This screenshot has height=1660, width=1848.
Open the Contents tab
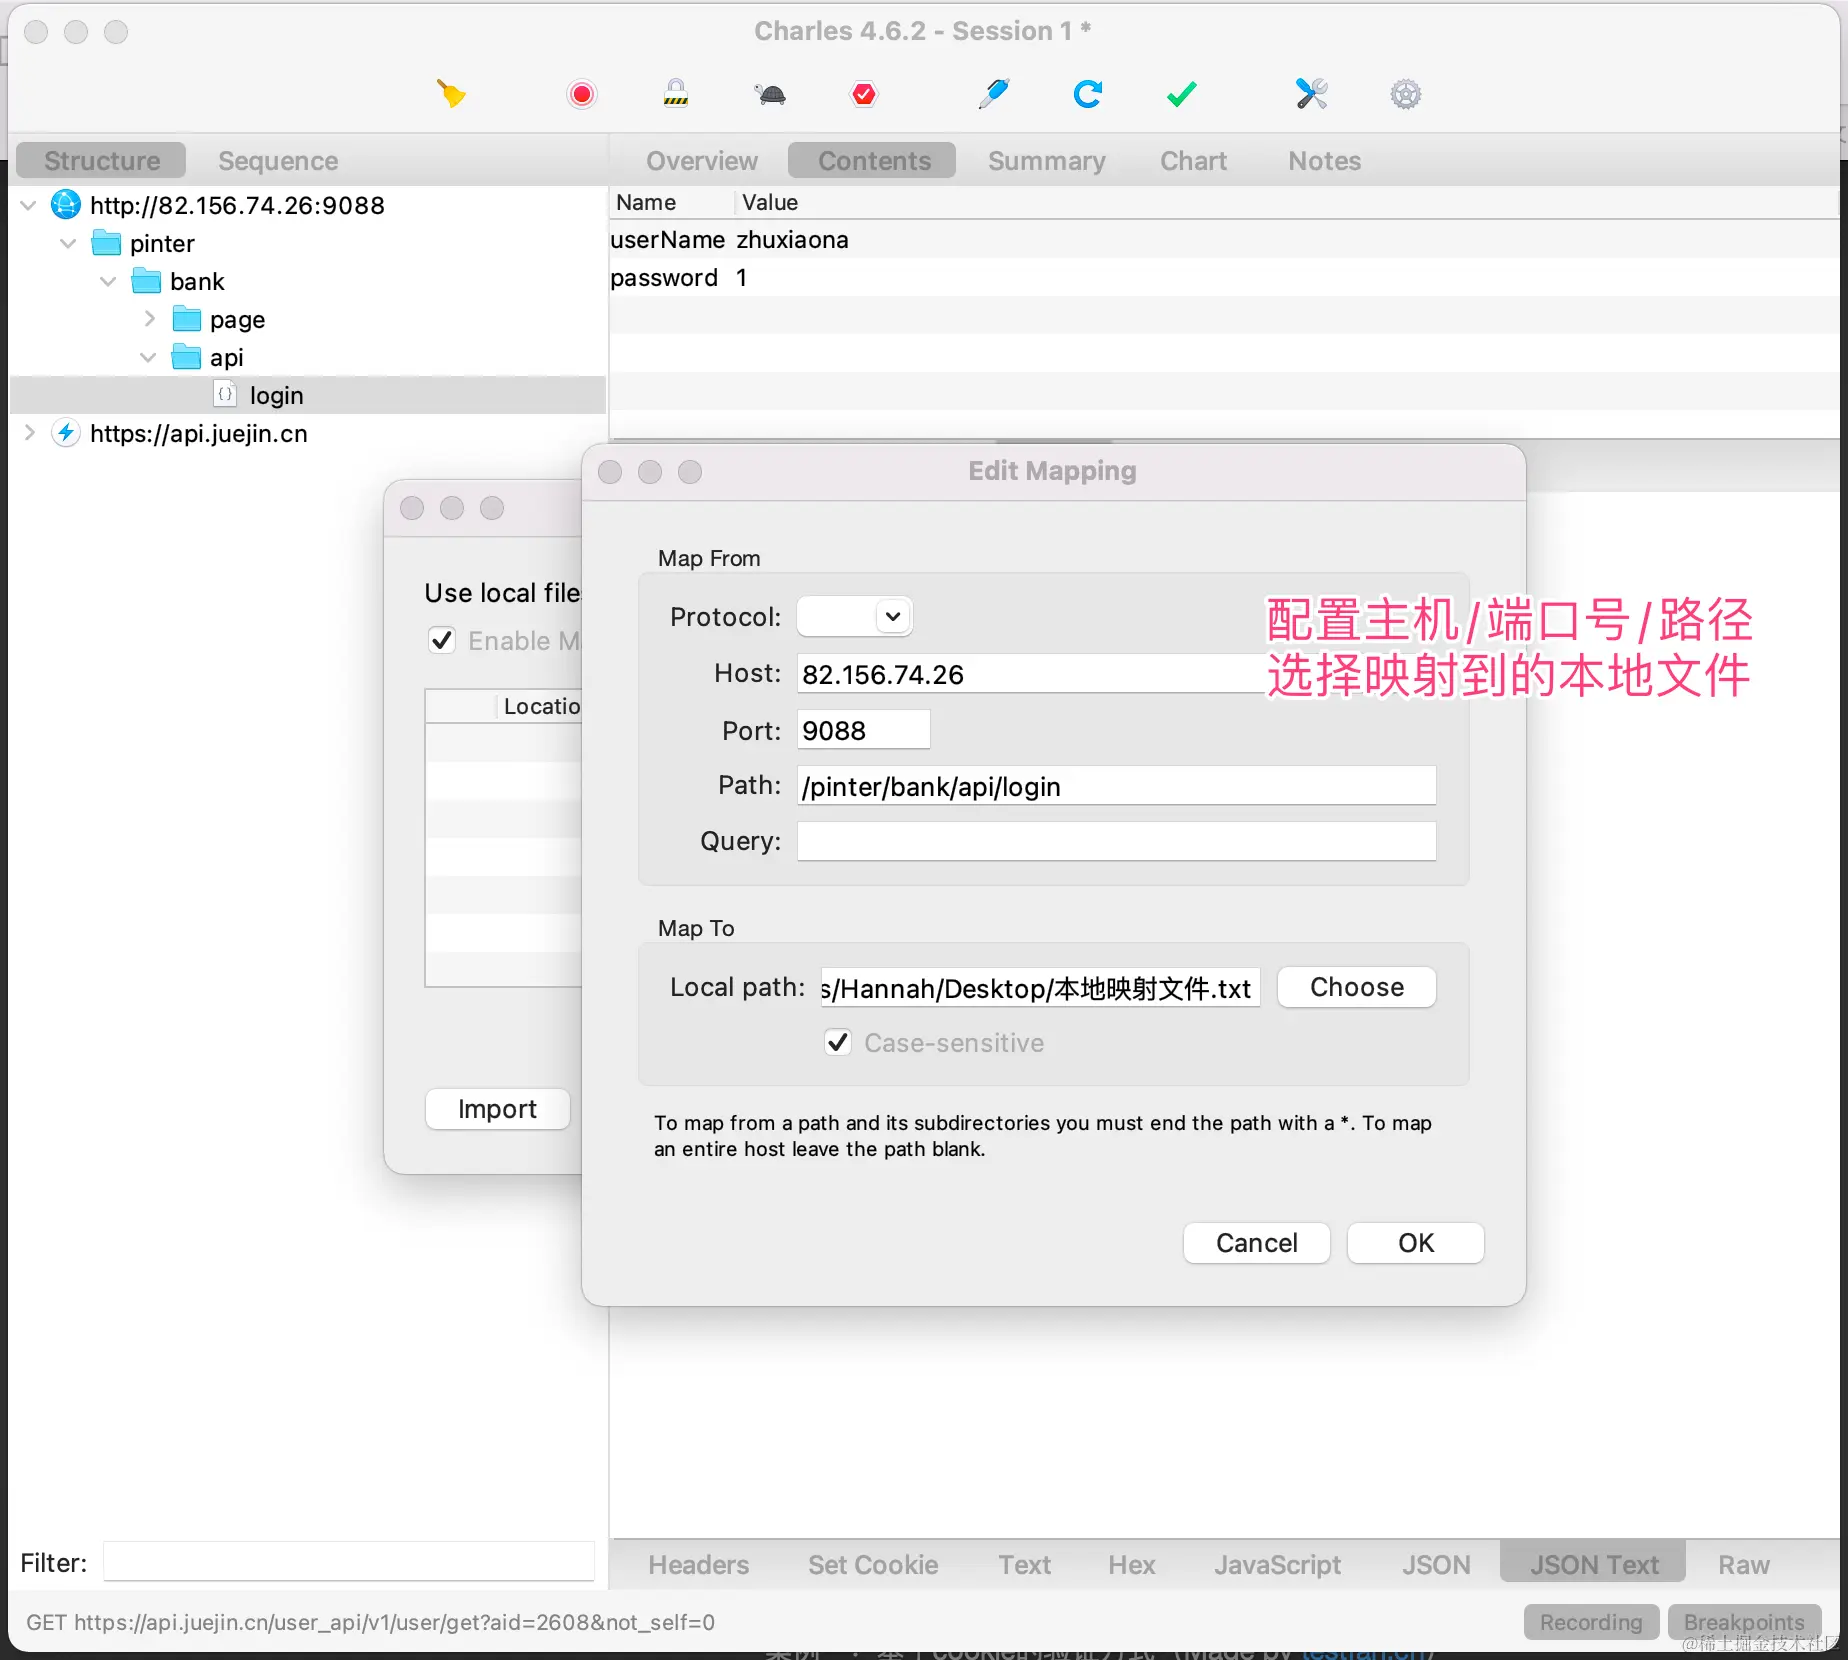[874, 161]
